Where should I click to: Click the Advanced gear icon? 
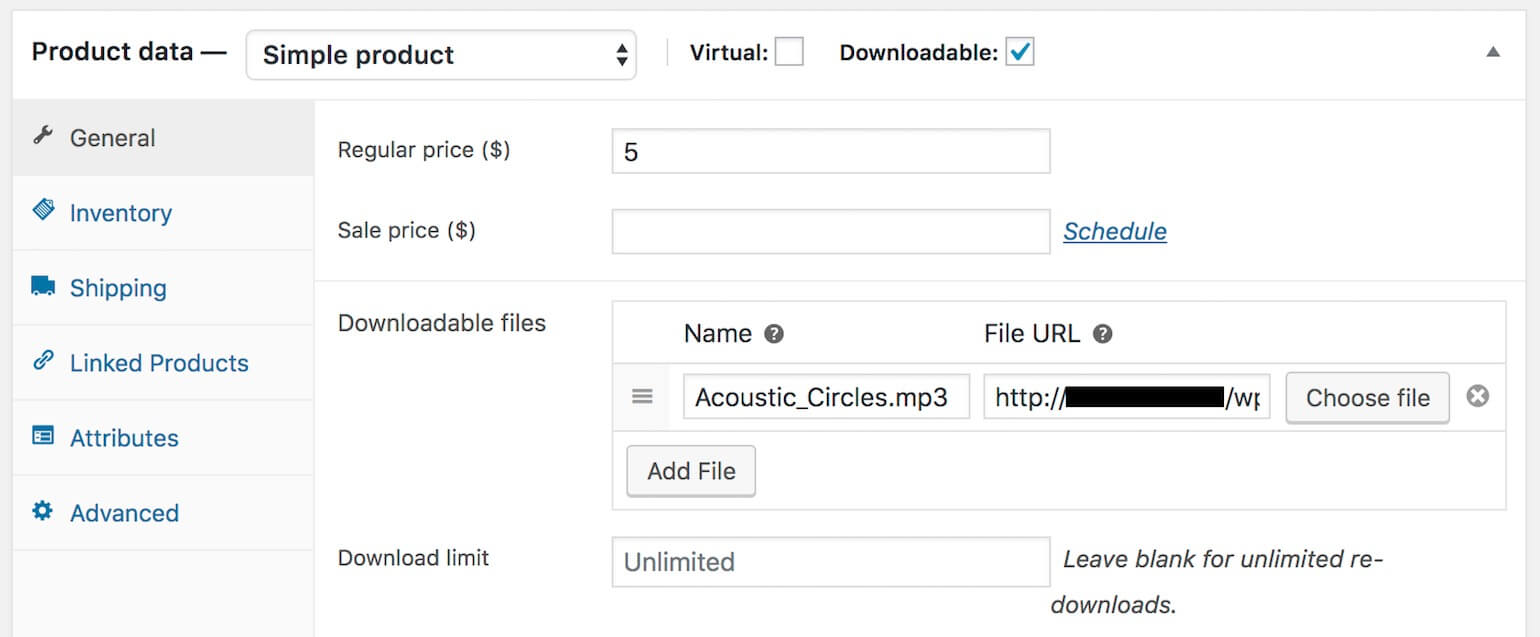(44, 512)
